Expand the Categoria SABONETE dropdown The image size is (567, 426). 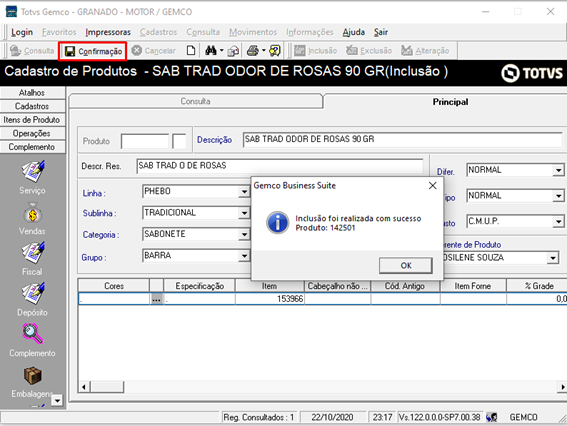click(244, 235)
